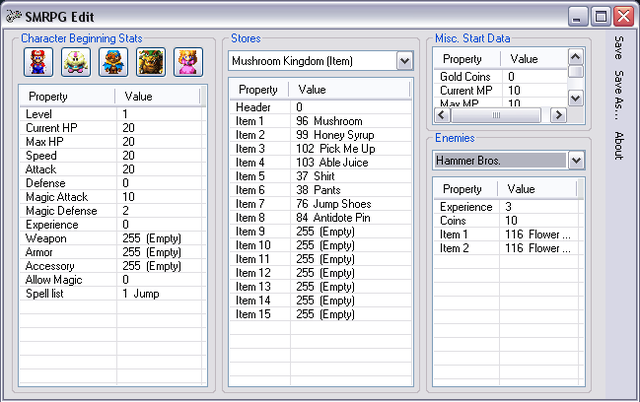640x402 pixels.
Task: Select the Armor row showing 255 (Empty)
Action: pos(111,252)
